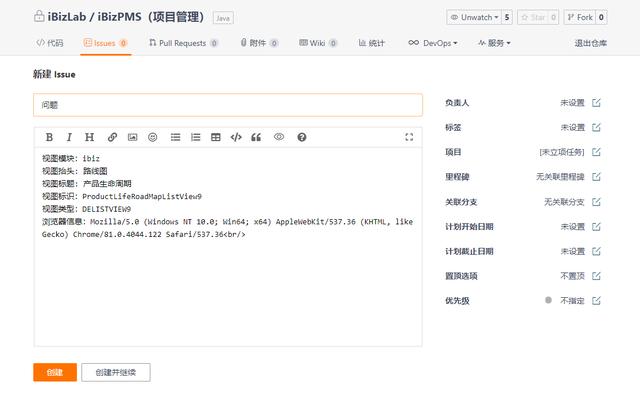
Task: Toggle bold formatting in editor toolbar
Action: [x=49, y=137]
